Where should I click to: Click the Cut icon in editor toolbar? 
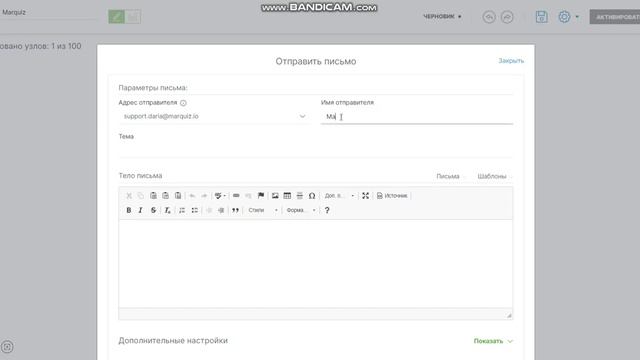coord(129,196)
